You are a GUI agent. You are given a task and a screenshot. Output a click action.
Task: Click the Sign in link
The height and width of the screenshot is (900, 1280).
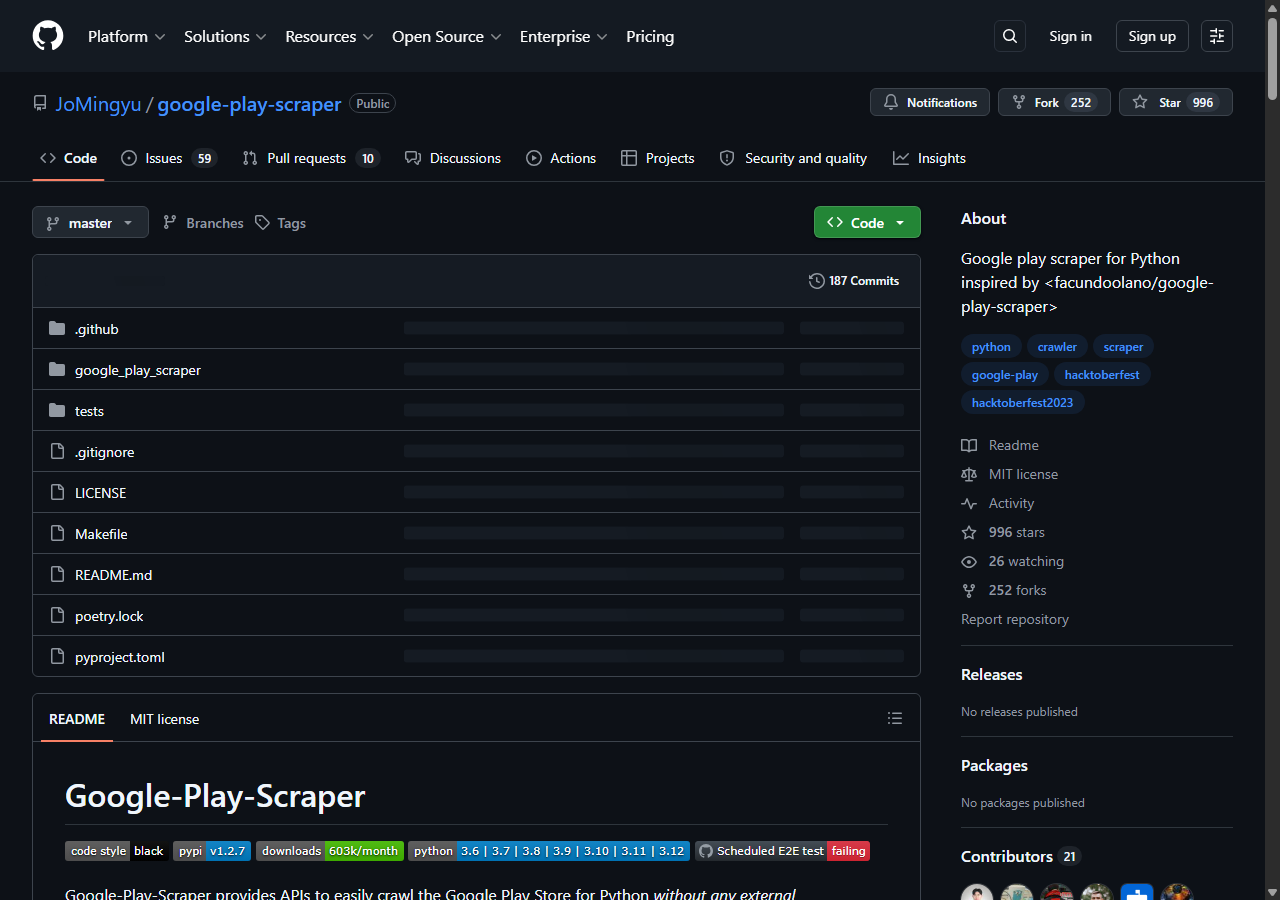[x=1070, y=36]
